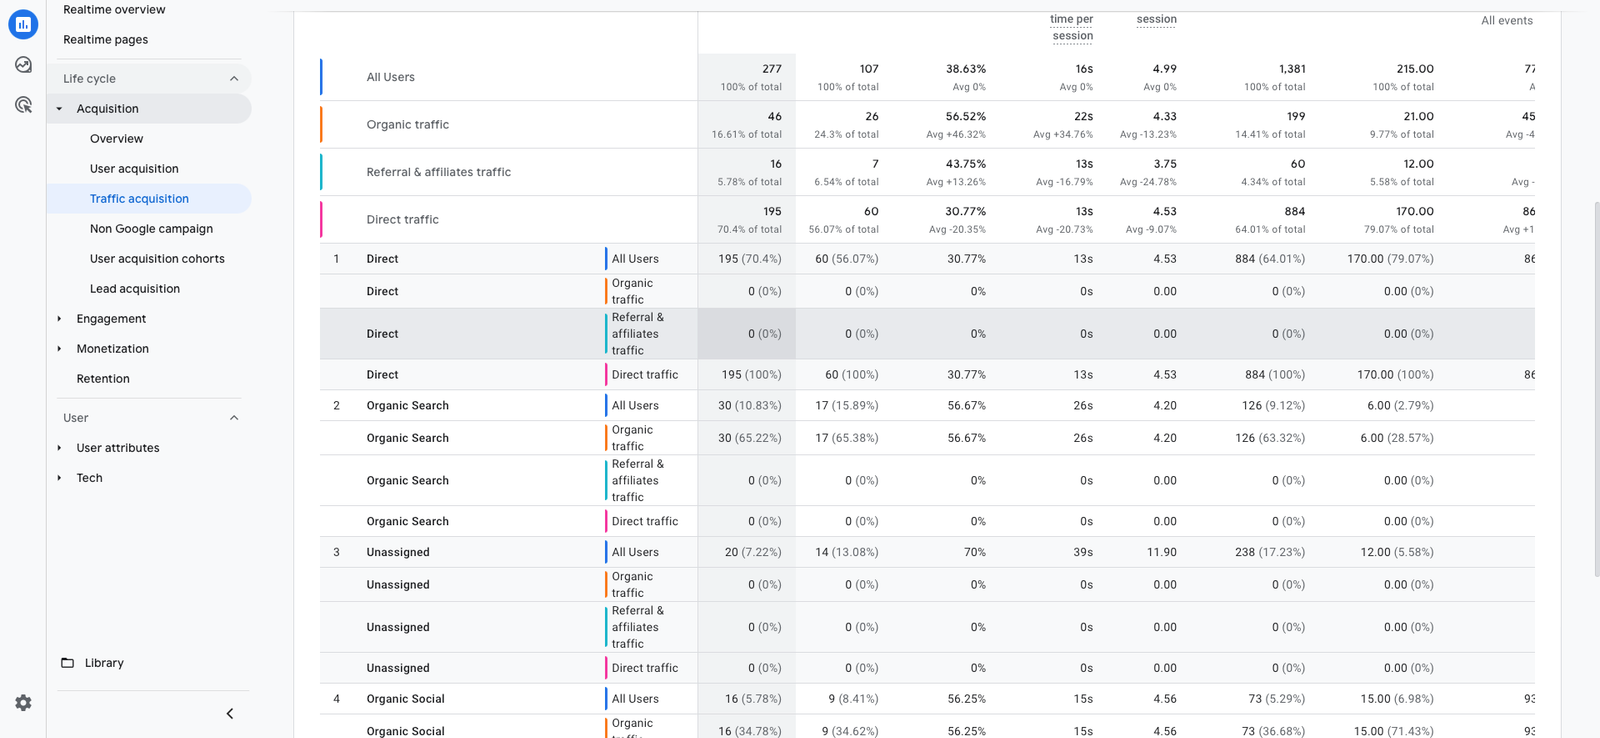
Task: Open Realtime overview report
Action: (114, 10)
